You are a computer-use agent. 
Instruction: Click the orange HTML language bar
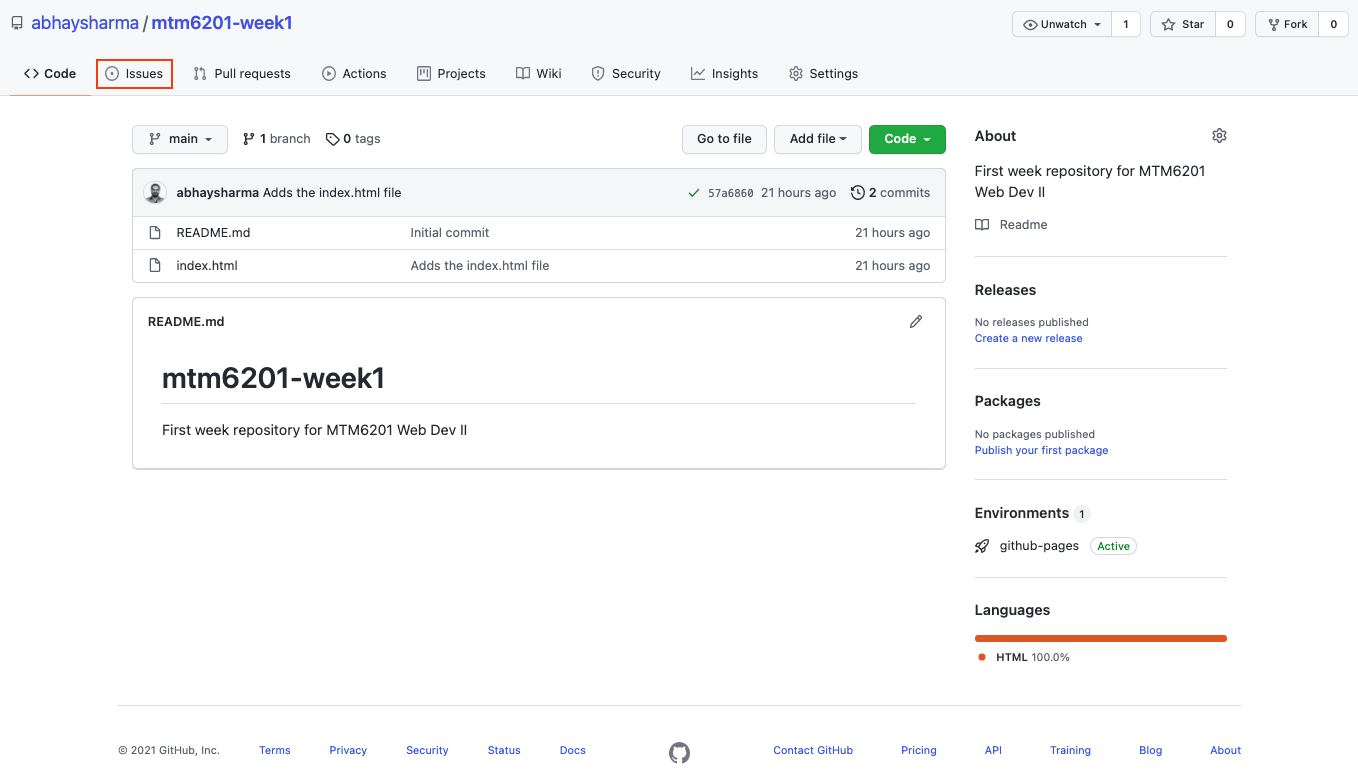1101,638
